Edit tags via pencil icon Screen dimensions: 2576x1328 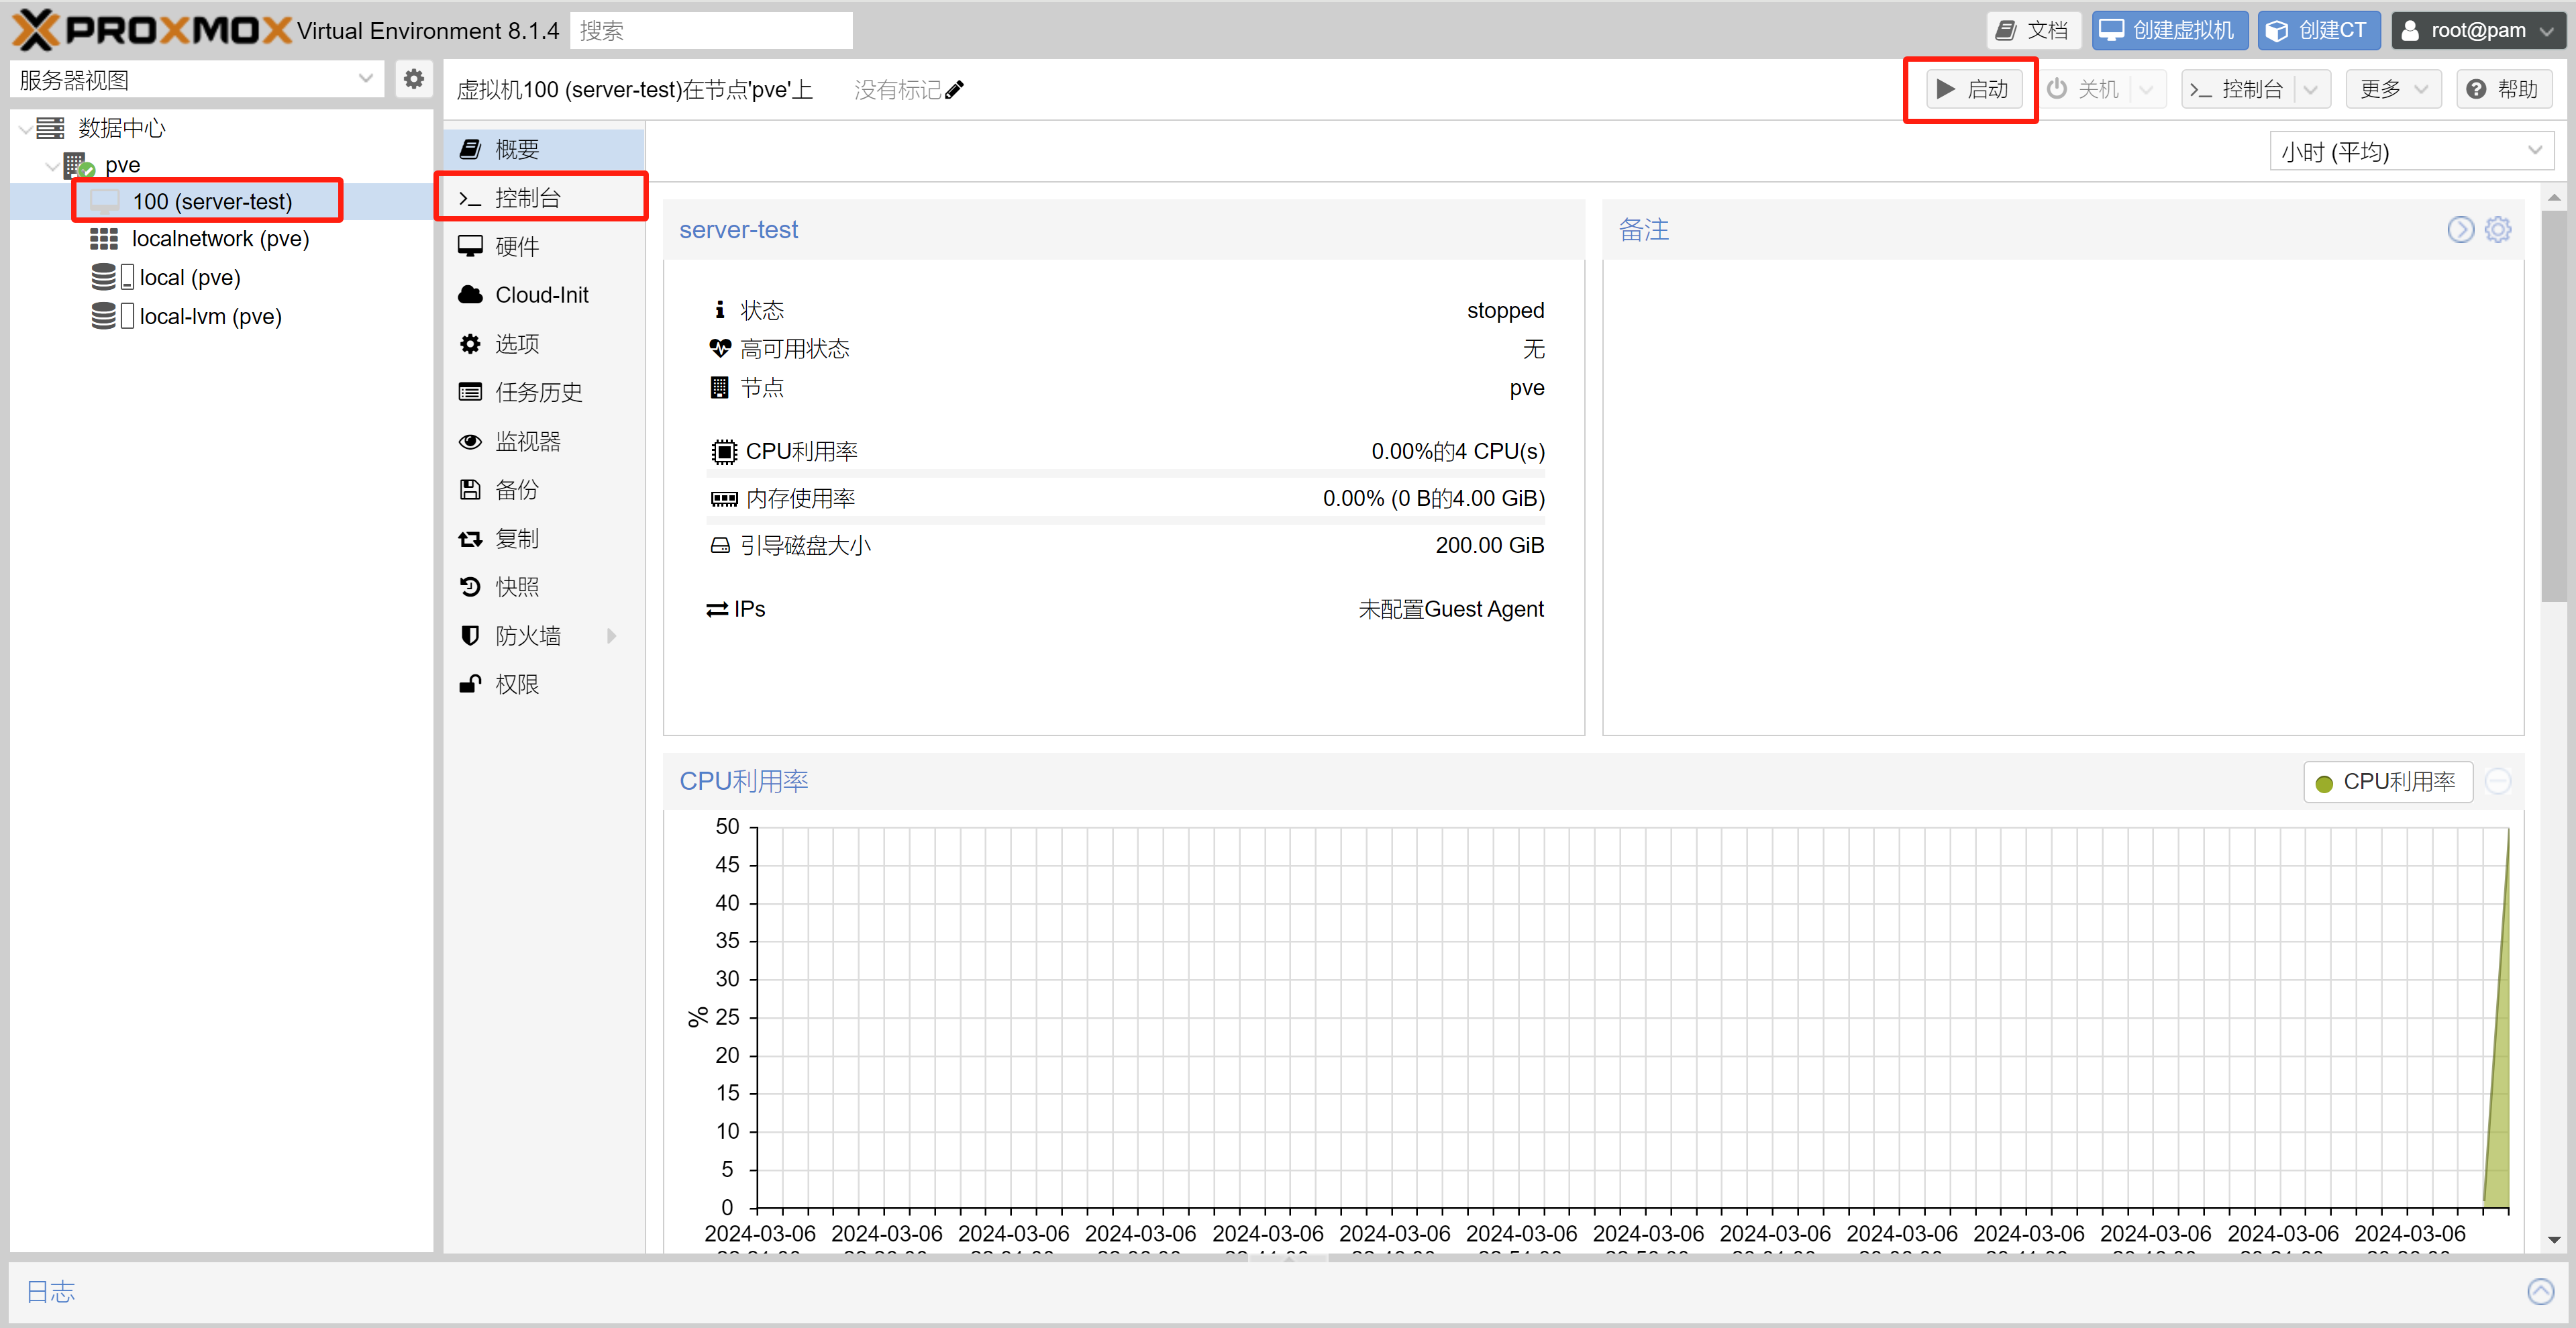tap(954, 90)
